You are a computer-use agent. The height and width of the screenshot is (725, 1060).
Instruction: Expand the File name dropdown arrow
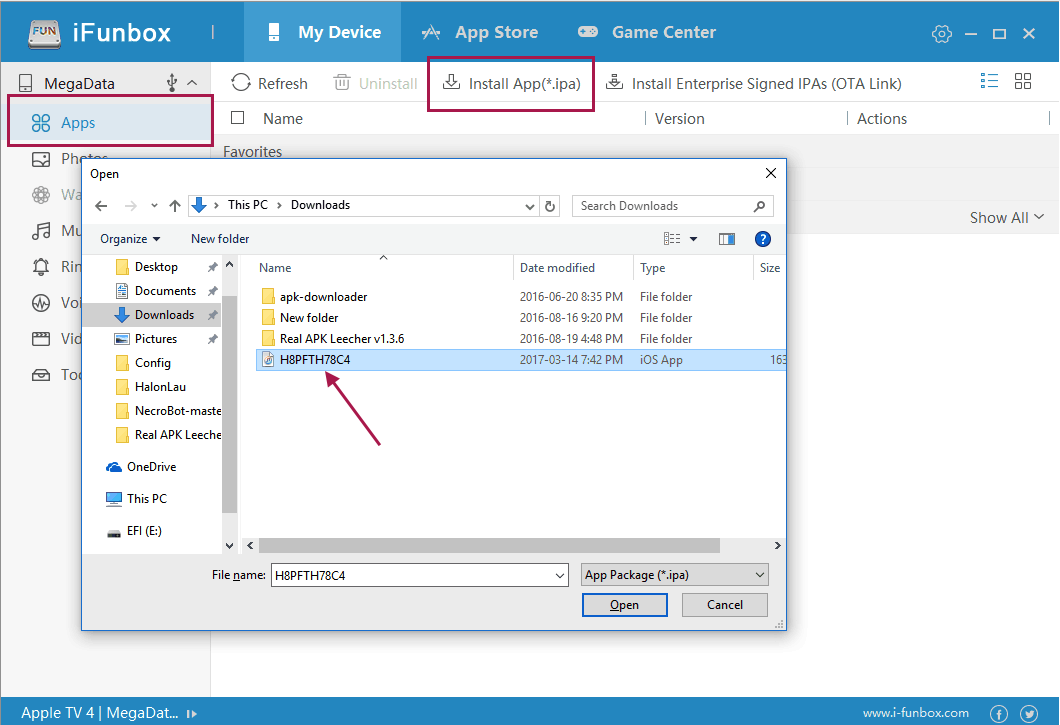point(560,576)
